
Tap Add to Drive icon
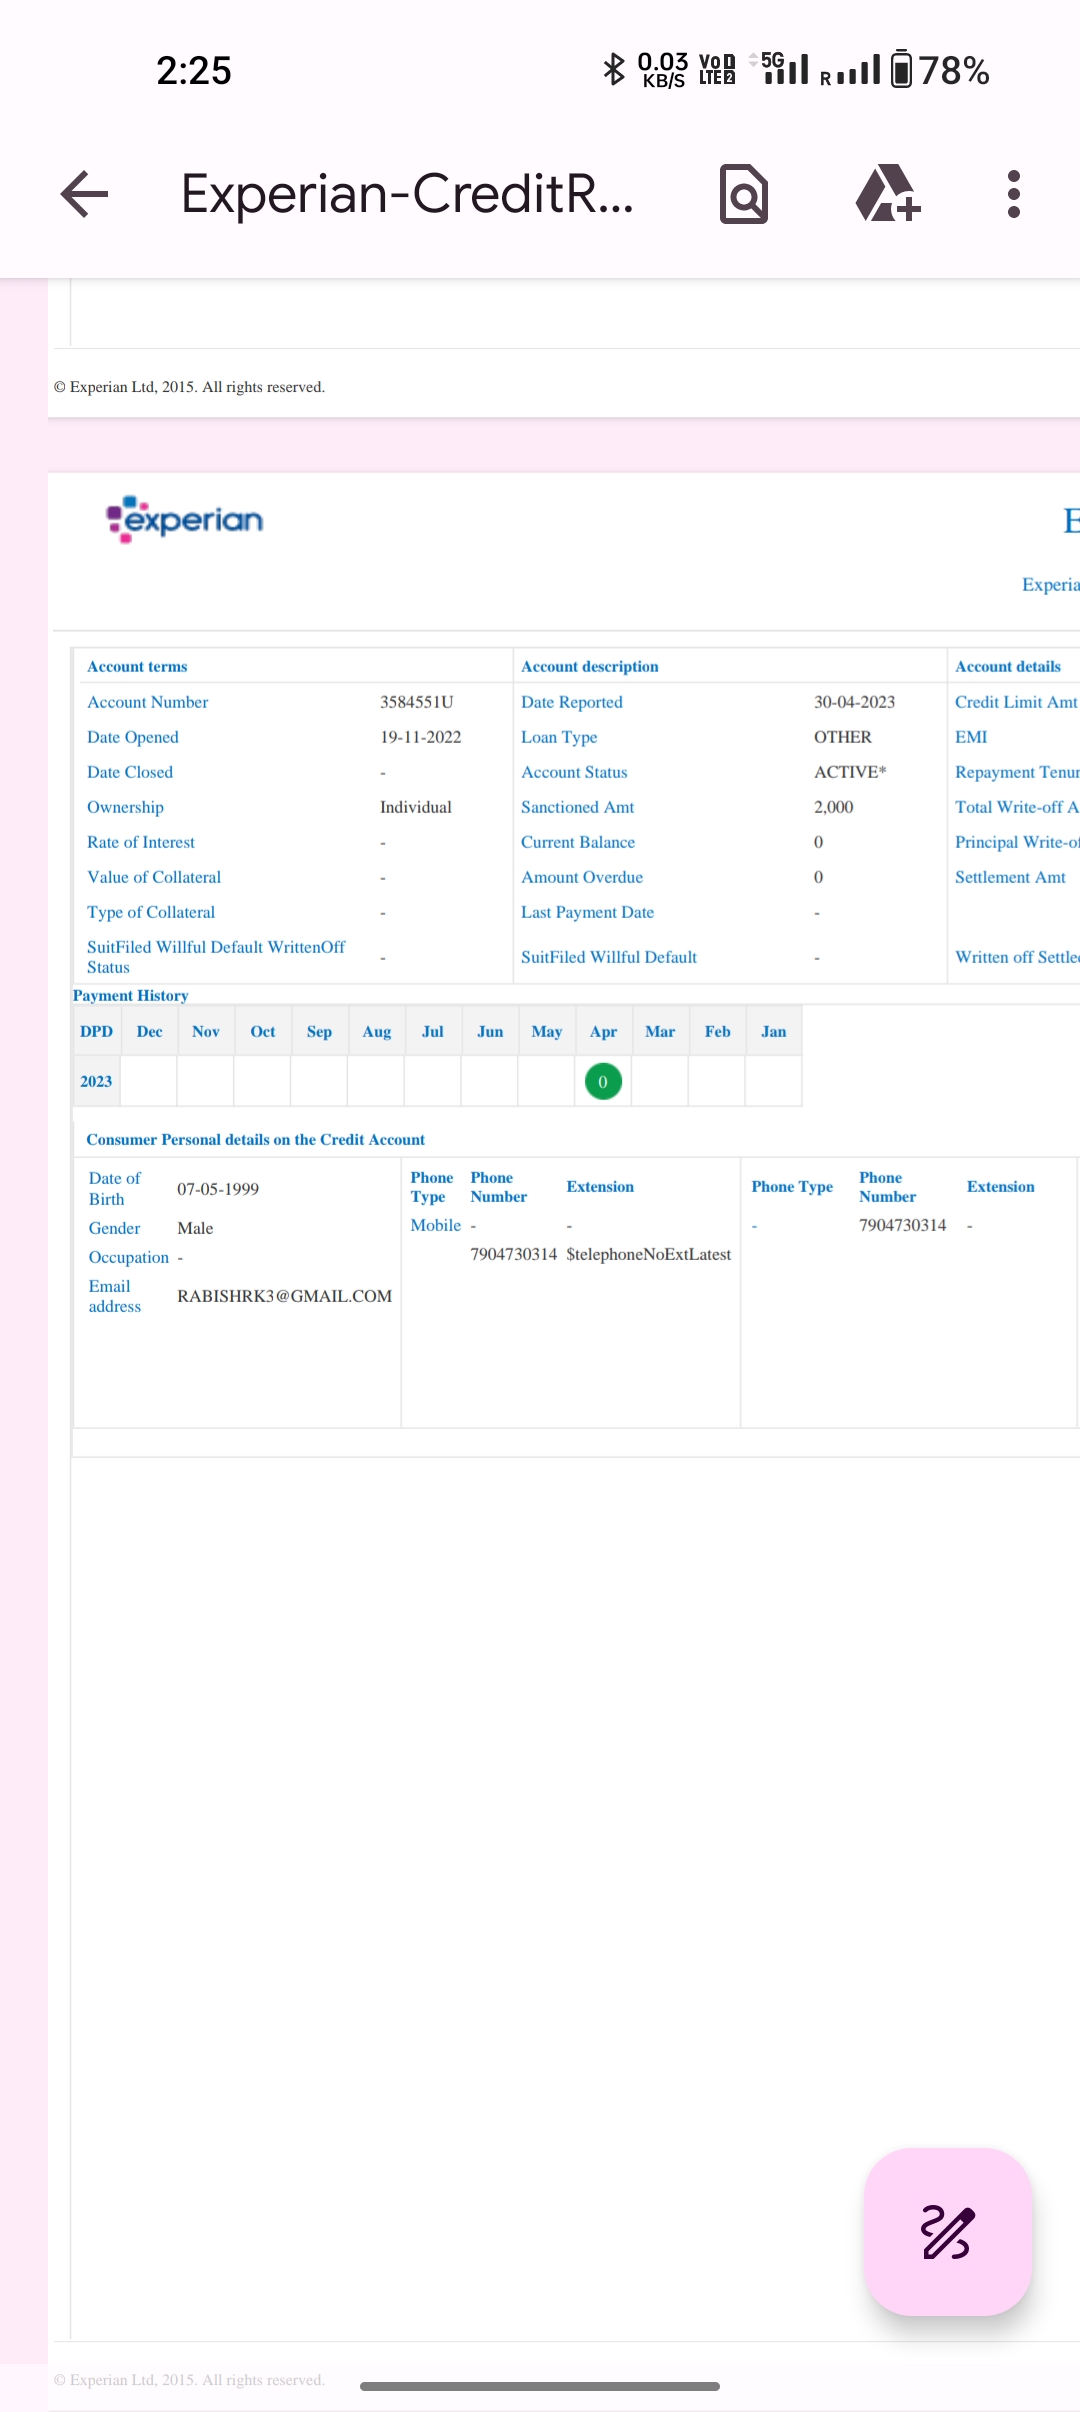point(887,194)
